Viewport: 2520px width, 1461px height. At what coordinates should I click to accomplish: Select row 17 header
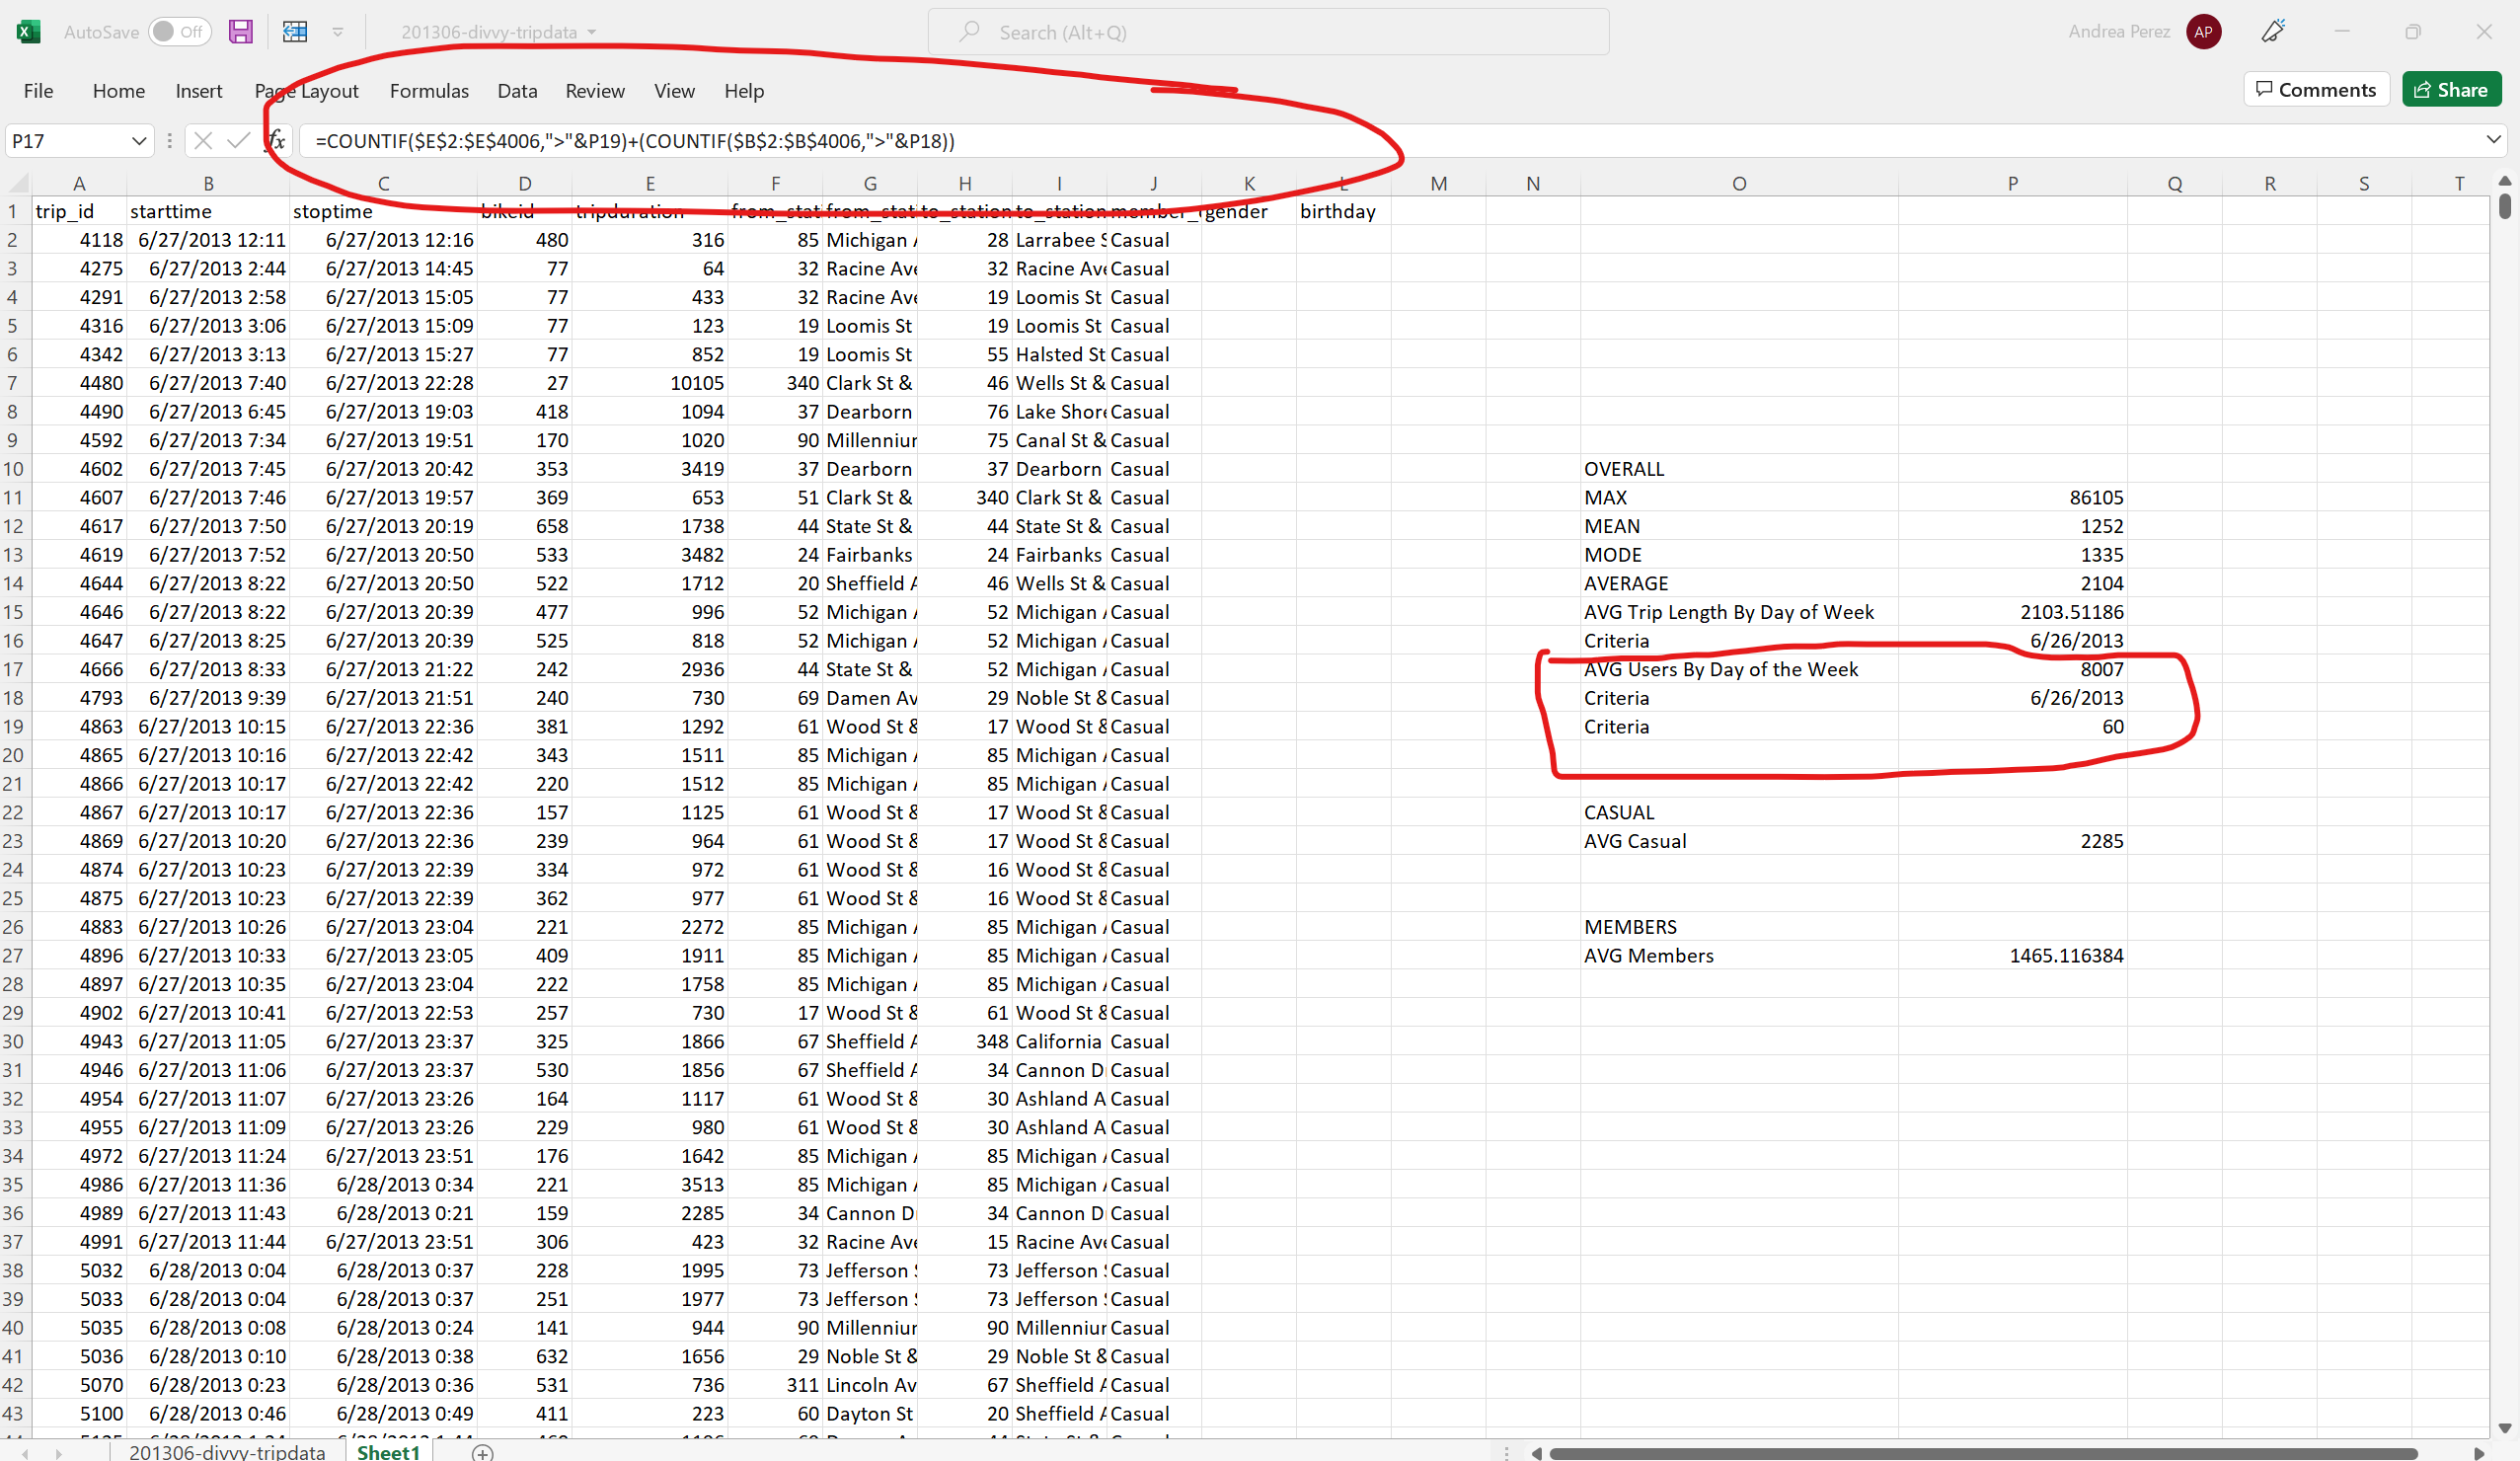14,669
